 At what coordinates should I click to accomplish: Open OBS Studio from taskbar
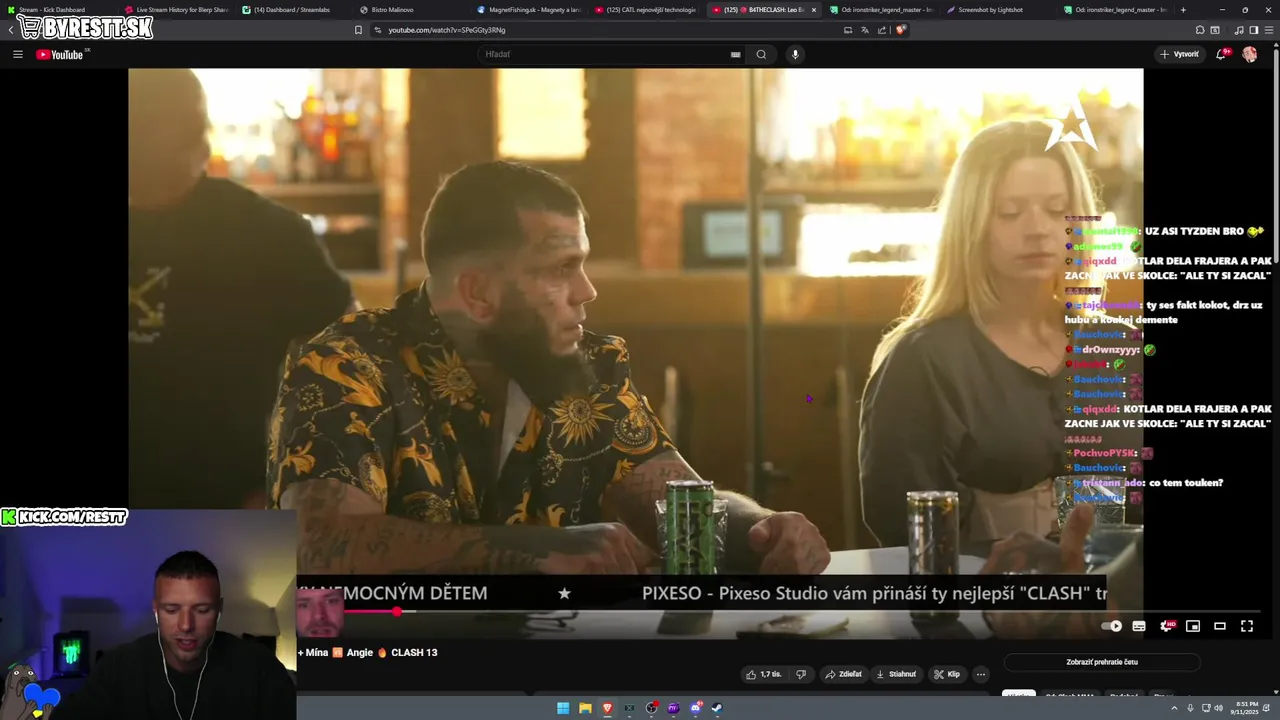point(652,708)
